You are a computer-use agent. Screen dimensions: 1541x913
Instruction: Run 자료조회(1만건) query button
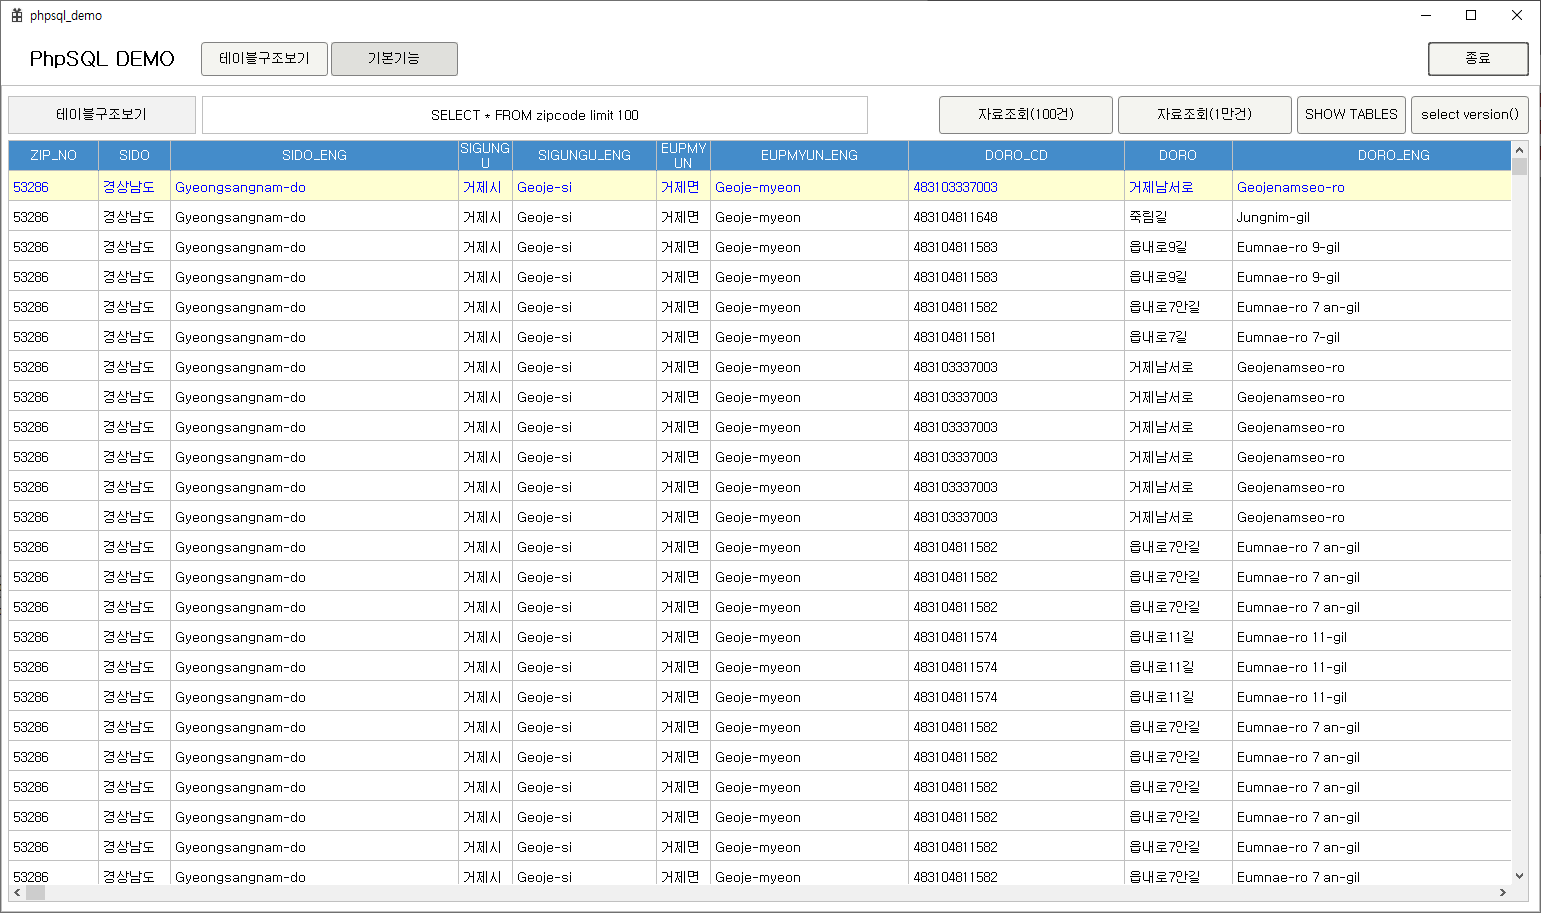point(1204,115)
